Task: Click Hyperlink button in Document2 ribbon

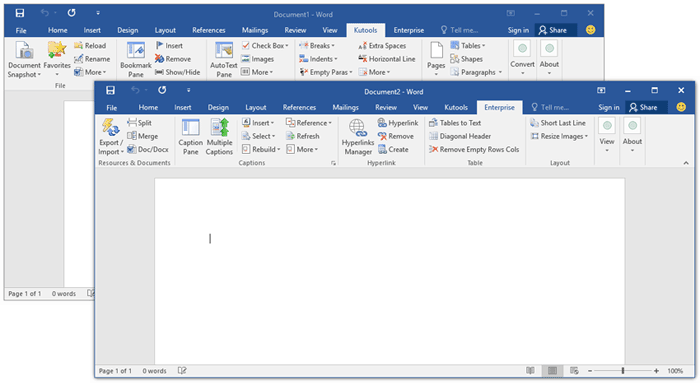Action: point(398,123)
